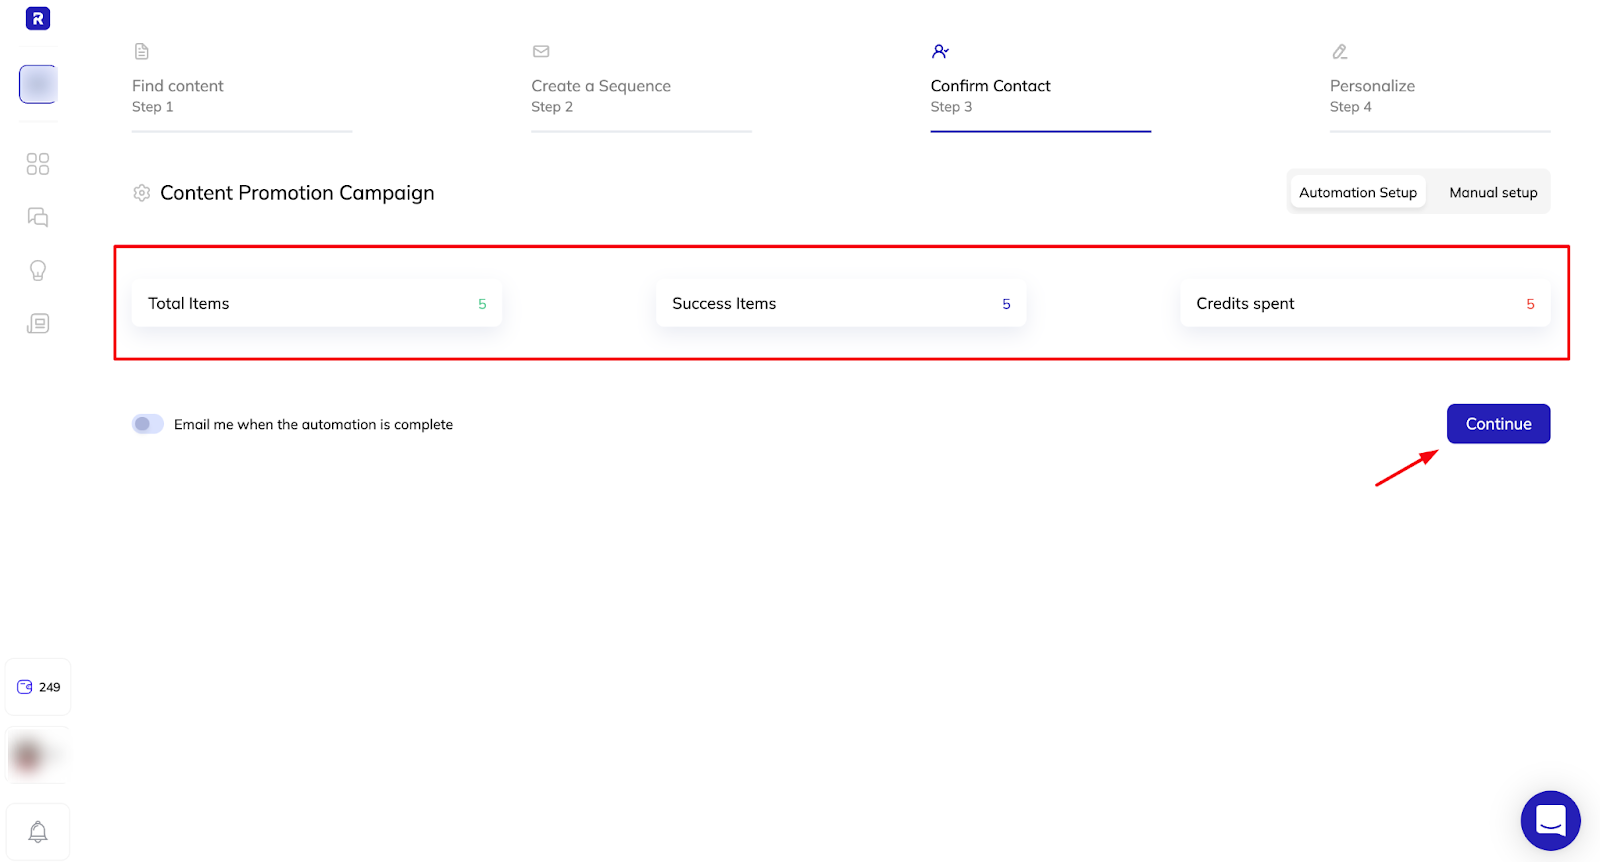1600x862 pixels.
Task: Switch to Manual setup
Action: click(1493, 192)
